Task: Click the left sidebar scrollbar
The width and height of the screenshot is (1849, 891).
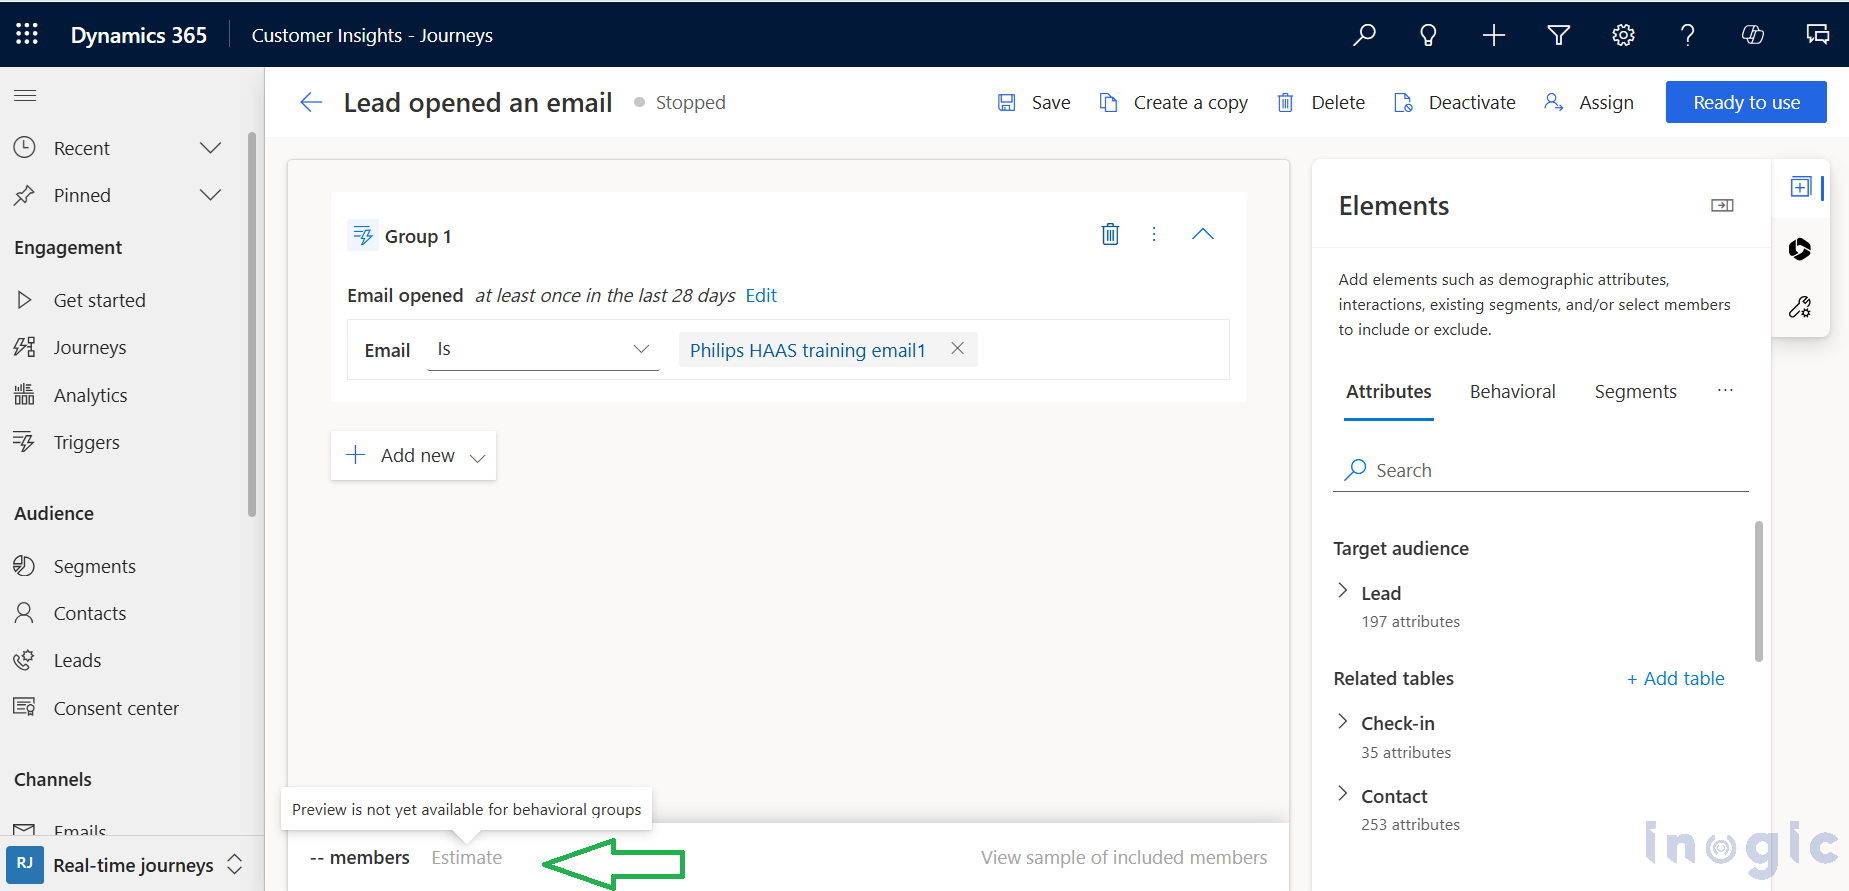Action: pyautogui.click(x=252, y=325)
